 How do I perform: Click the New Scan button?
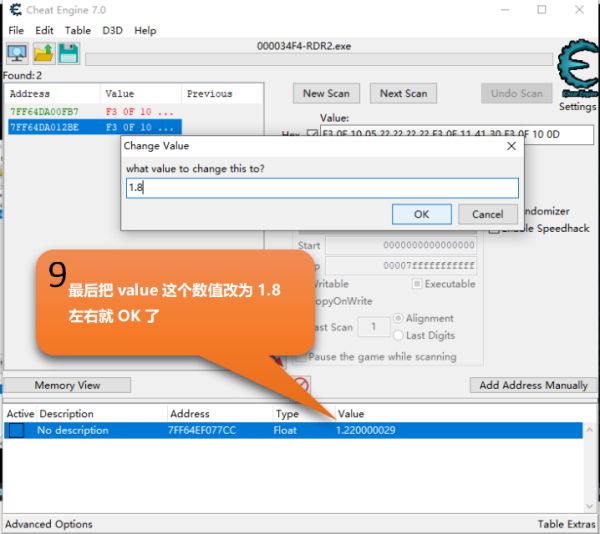click(x=326, y=93)
